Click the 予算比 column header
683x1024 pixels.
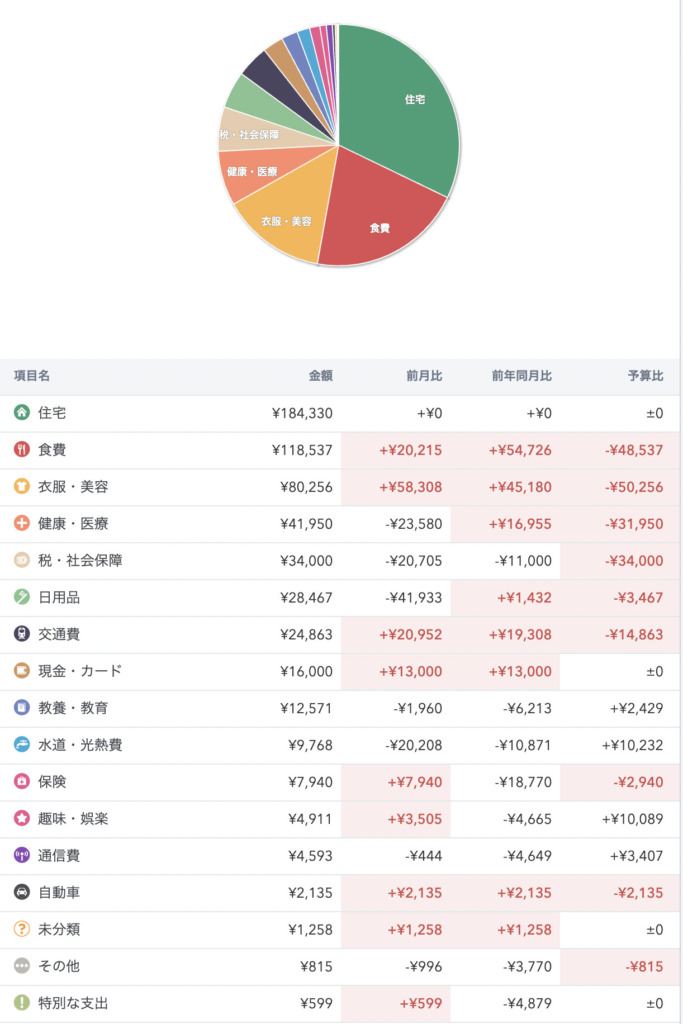tap(645, 376)
